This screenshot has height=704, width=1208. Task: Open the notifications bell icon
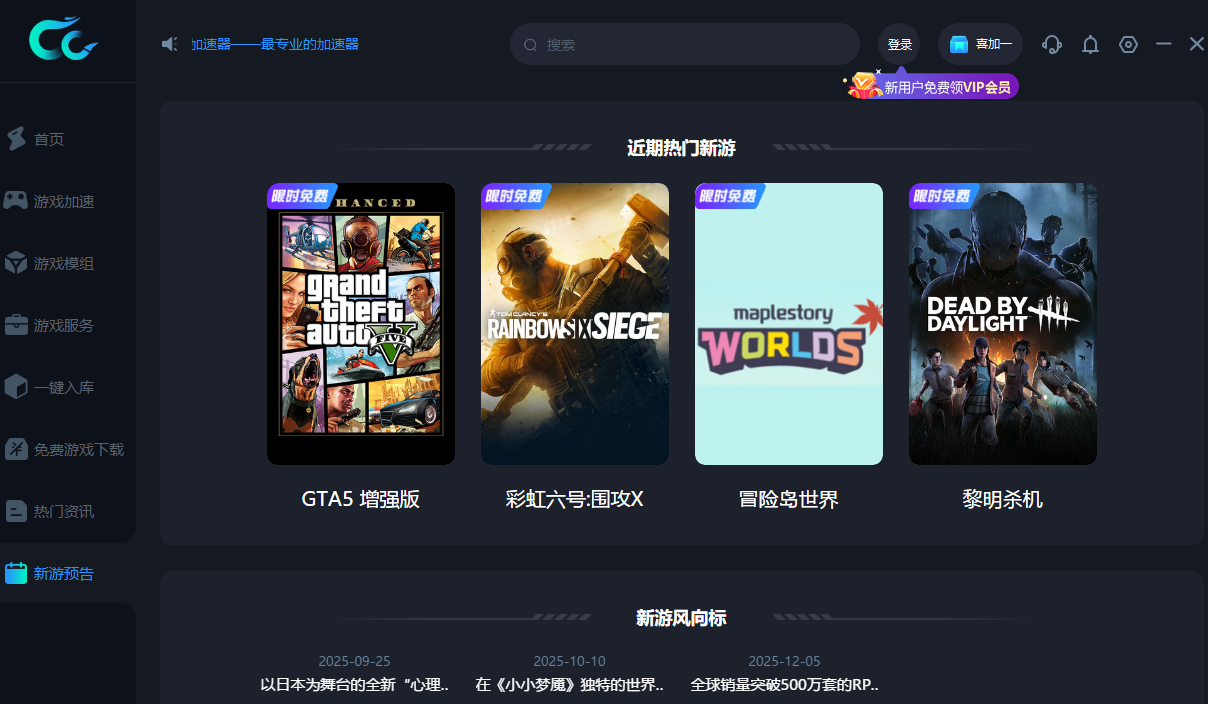1090,45
